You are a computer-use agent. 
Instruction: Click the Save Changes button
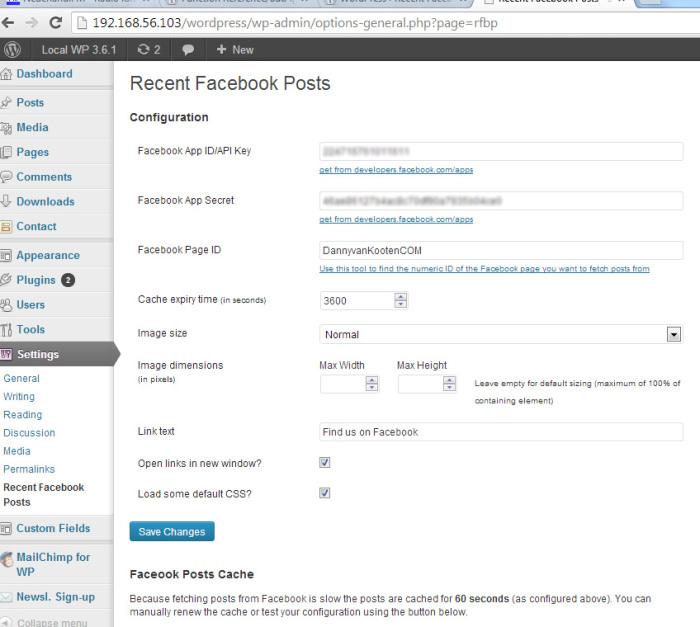tap(172, 531)
